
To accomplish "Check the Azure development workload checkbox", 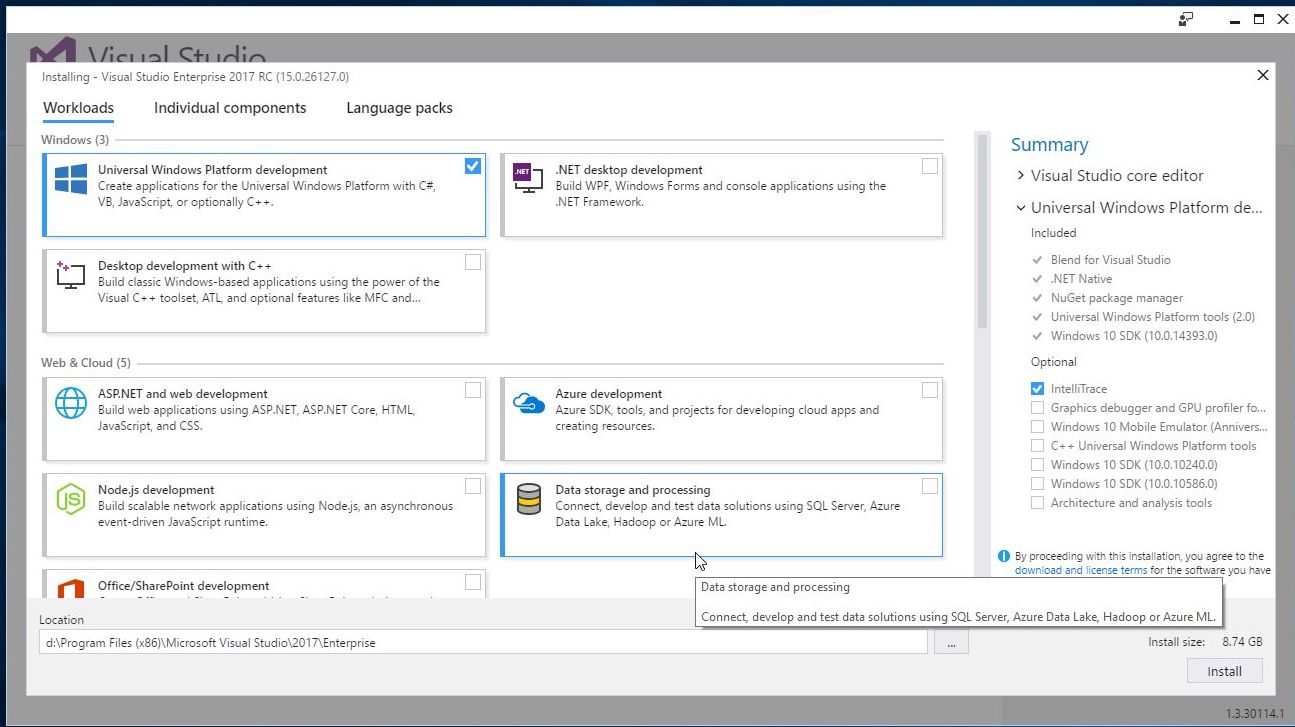I will [x=930, y=390].
